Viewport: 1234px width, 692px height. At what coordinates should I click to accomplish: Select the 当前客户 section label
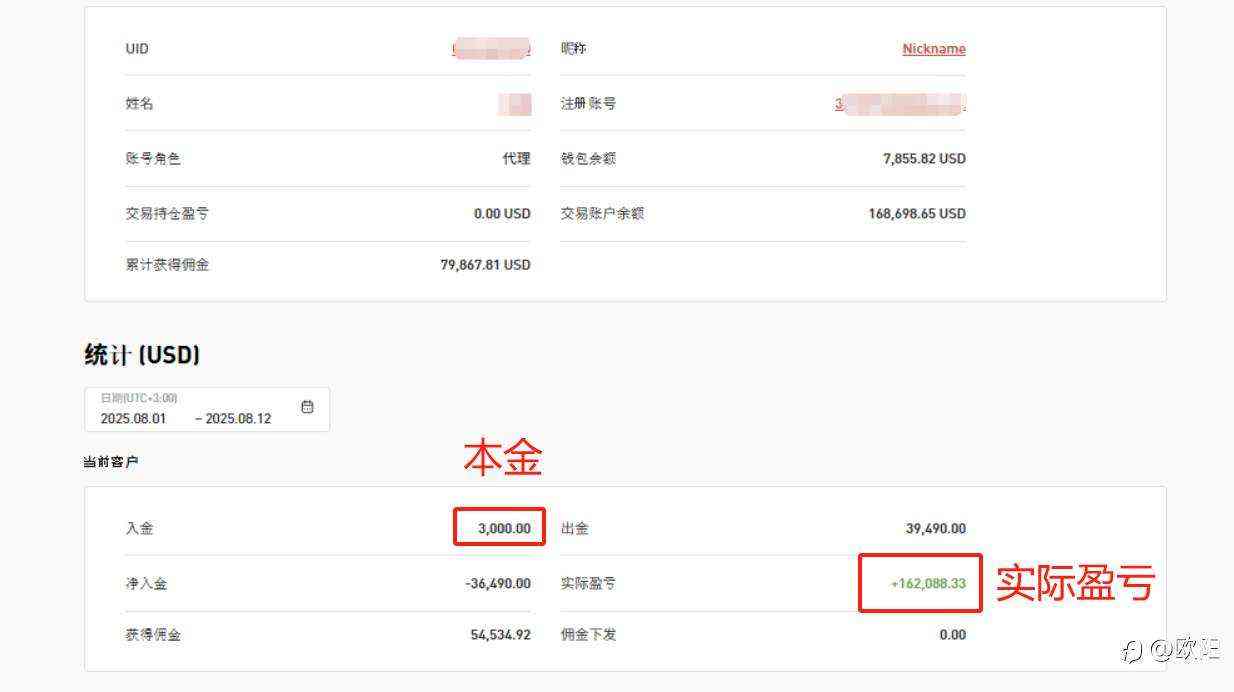point(110,463)
